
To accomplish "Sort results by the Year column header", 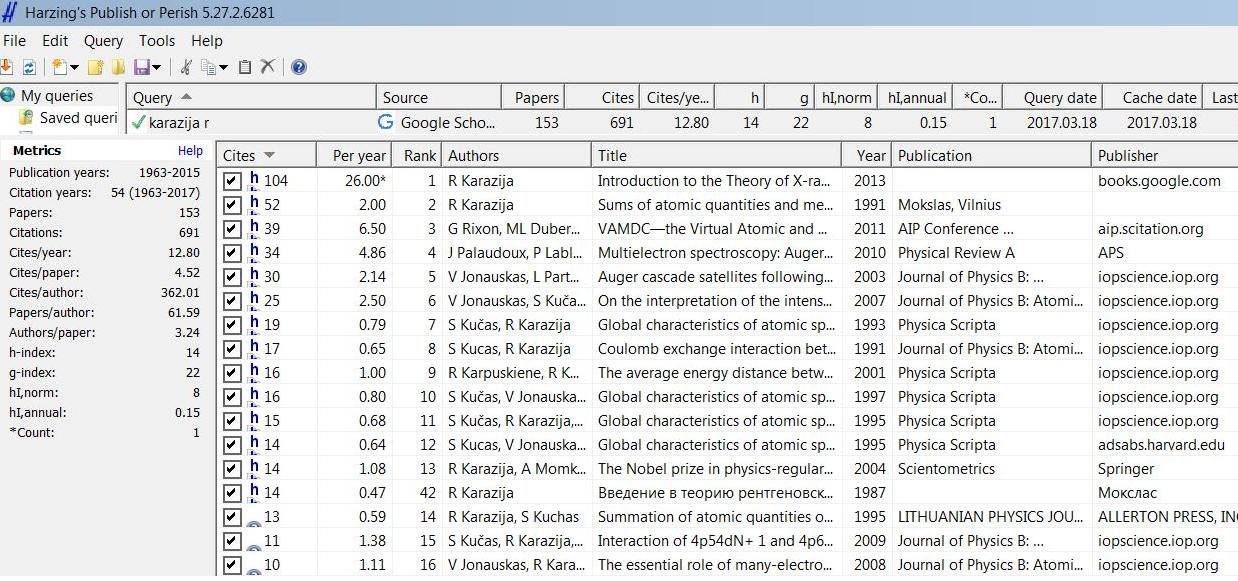I will click(x=870, y=155).
